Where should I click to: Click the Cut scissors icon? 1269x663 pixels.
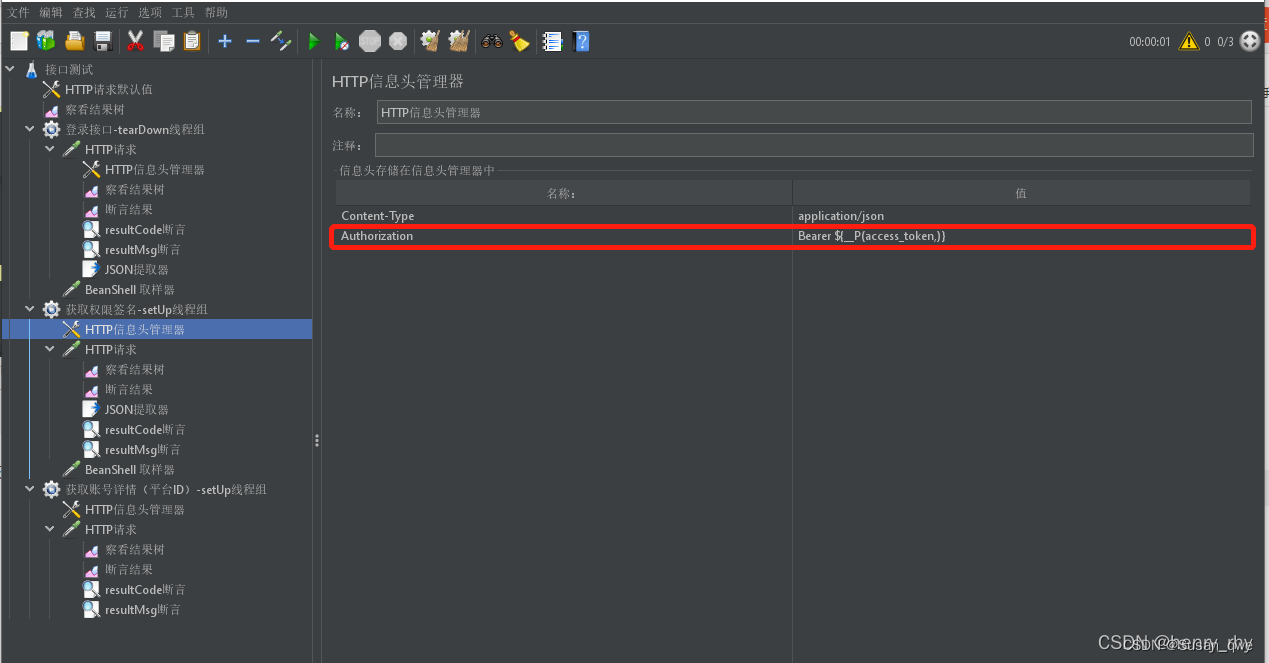136,41
